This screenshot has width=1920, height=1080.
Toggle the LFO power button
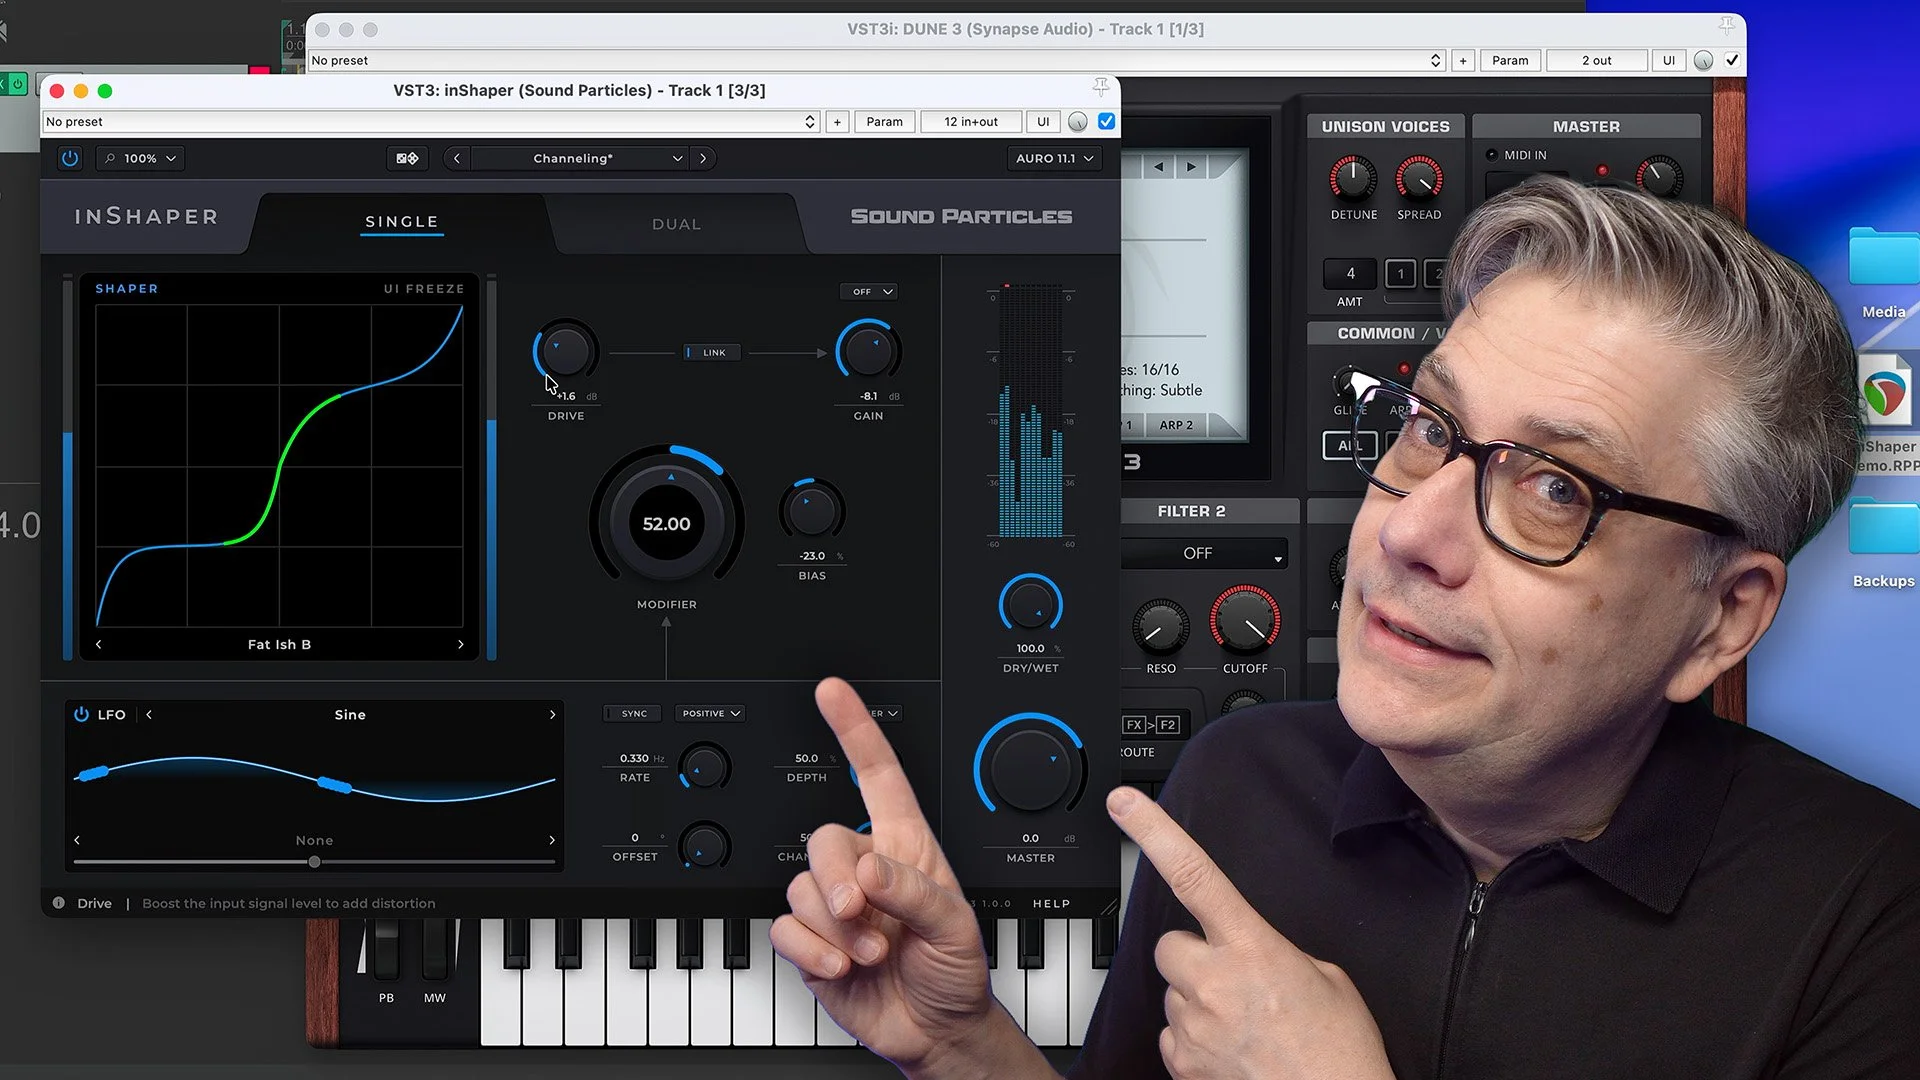81,714
